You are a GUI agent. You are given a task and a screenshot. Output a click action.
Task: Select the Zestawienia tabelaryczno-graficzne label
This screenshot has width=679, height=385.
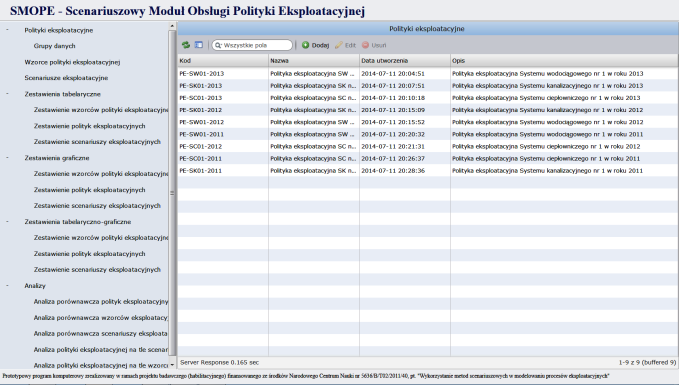(x=78, y=222)
